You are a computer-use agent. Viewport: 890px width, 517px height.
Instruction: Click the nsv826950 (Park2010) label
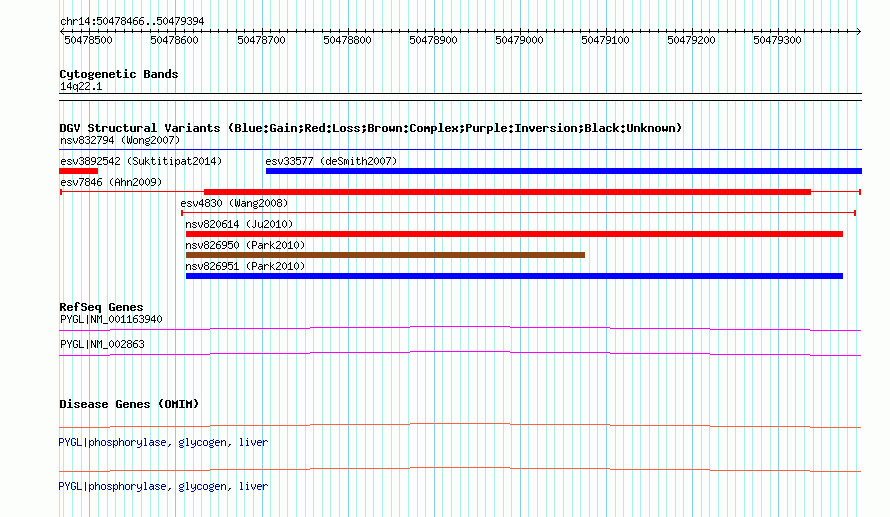tap(245, 245)
